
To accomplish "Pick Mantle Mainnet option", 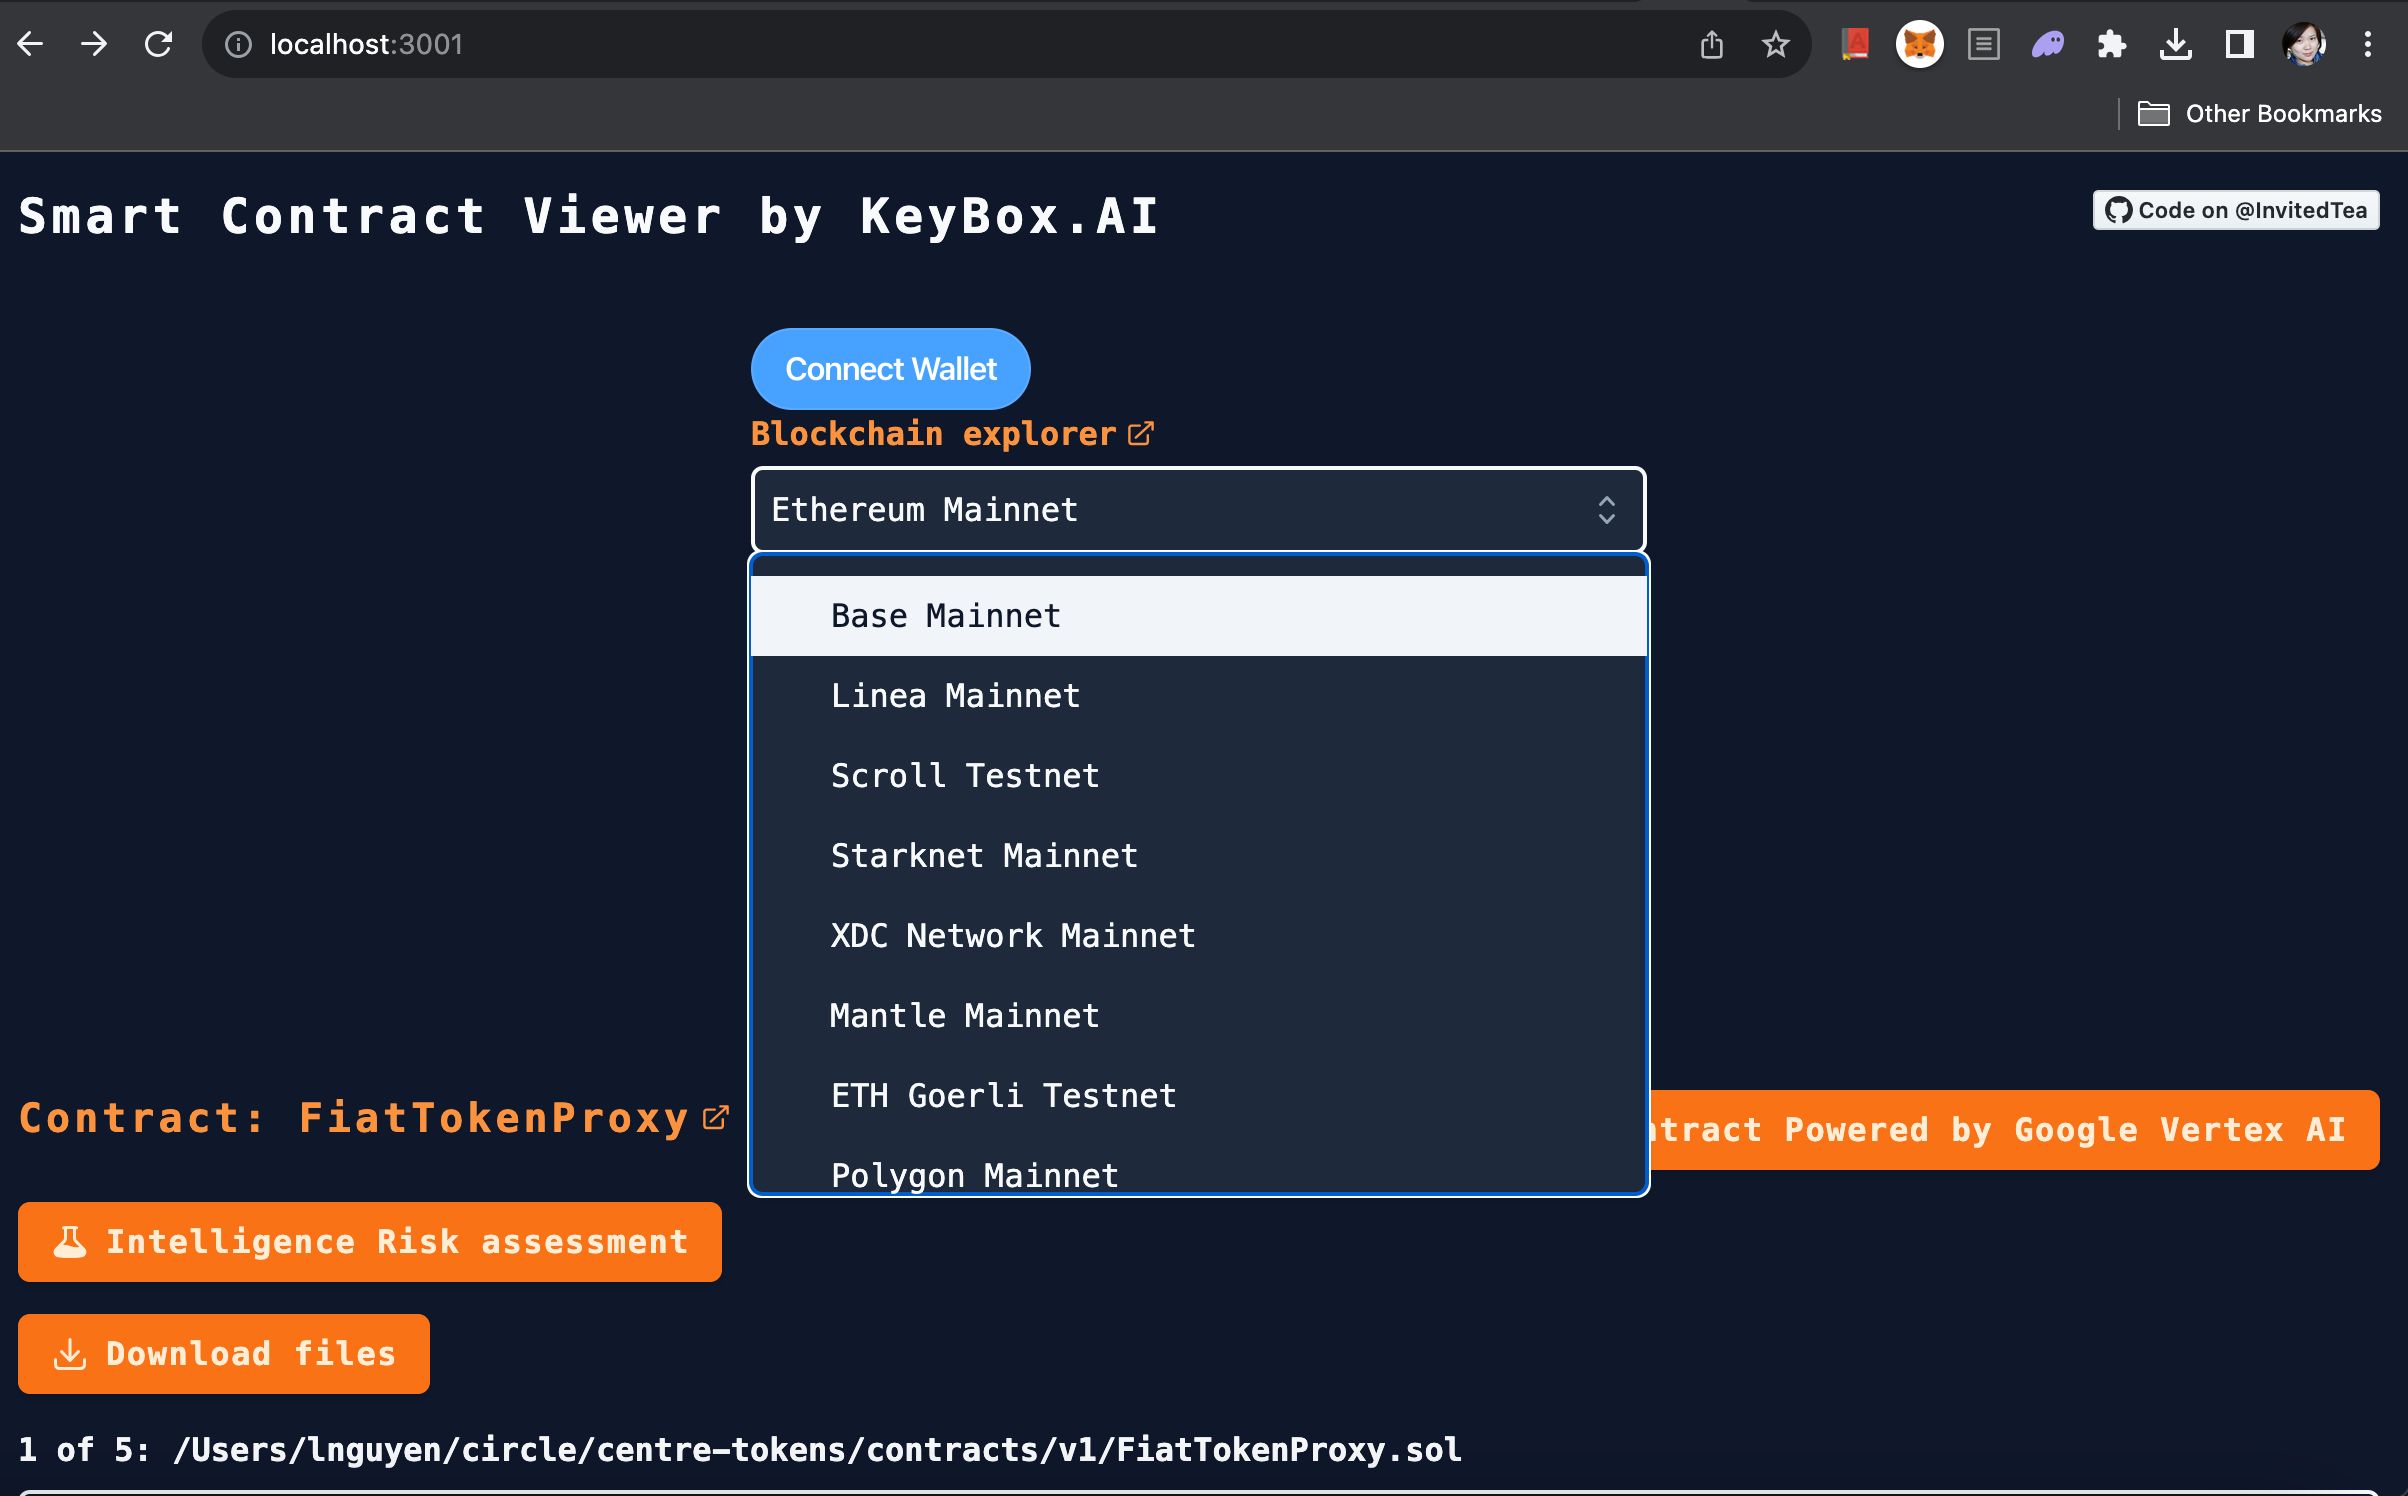I will pyautogui.click(x=1198, y=1016).
